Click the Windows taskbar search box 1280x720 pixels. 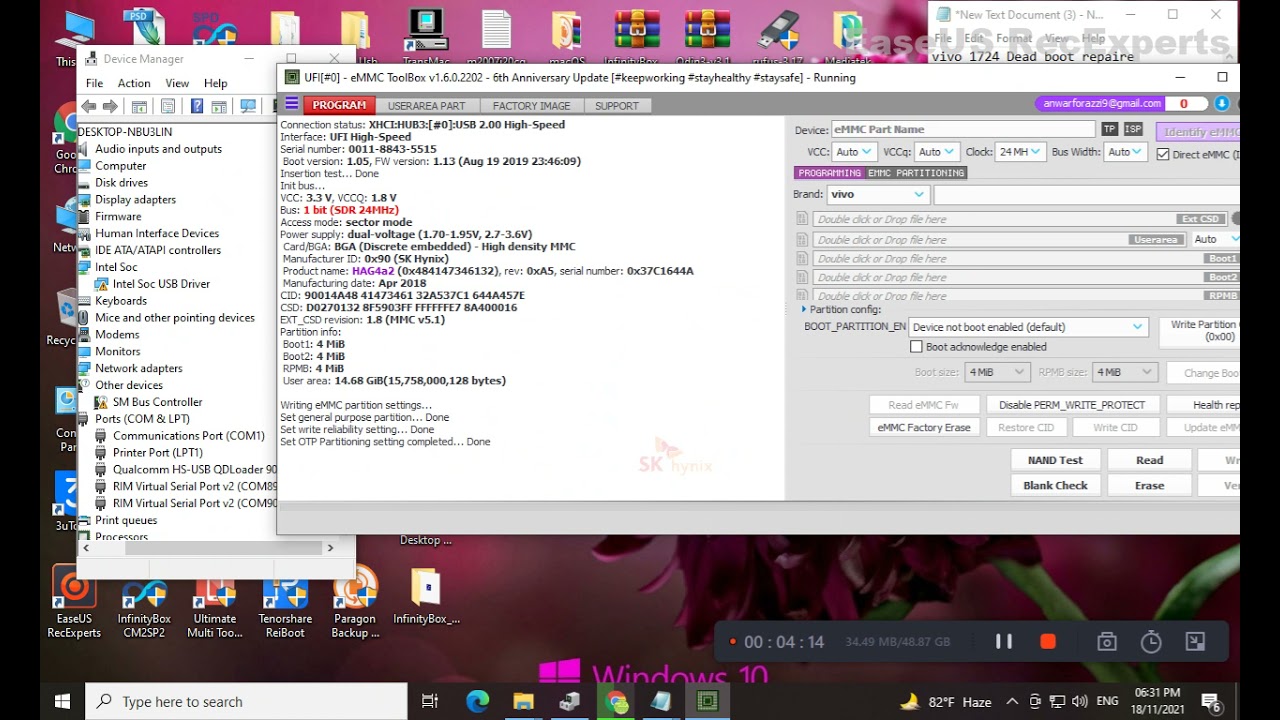pos(246,701)
